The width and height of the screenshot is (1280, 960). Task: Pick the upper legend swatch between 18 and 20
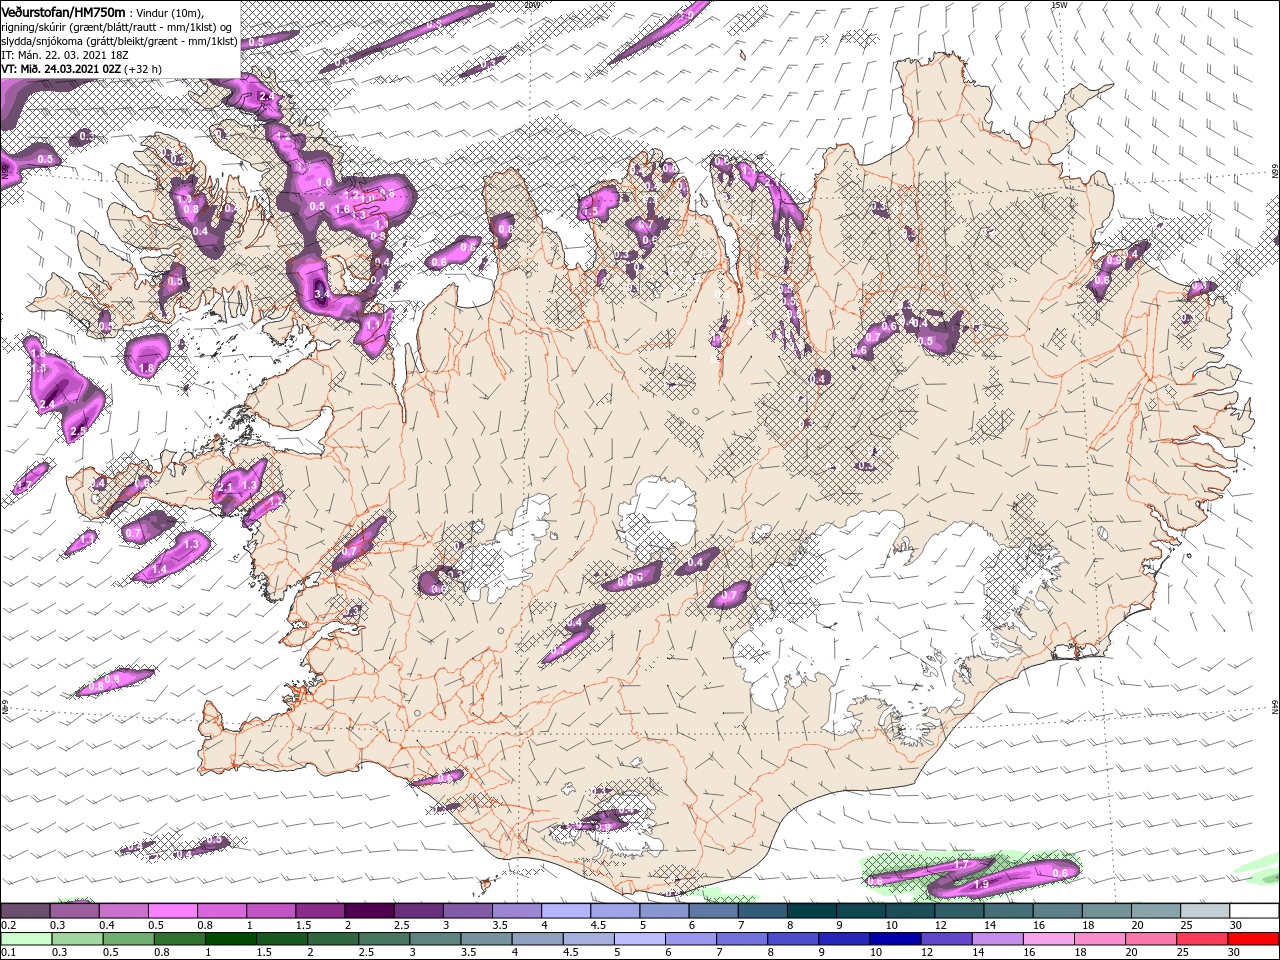click(x=1108, y=911)
